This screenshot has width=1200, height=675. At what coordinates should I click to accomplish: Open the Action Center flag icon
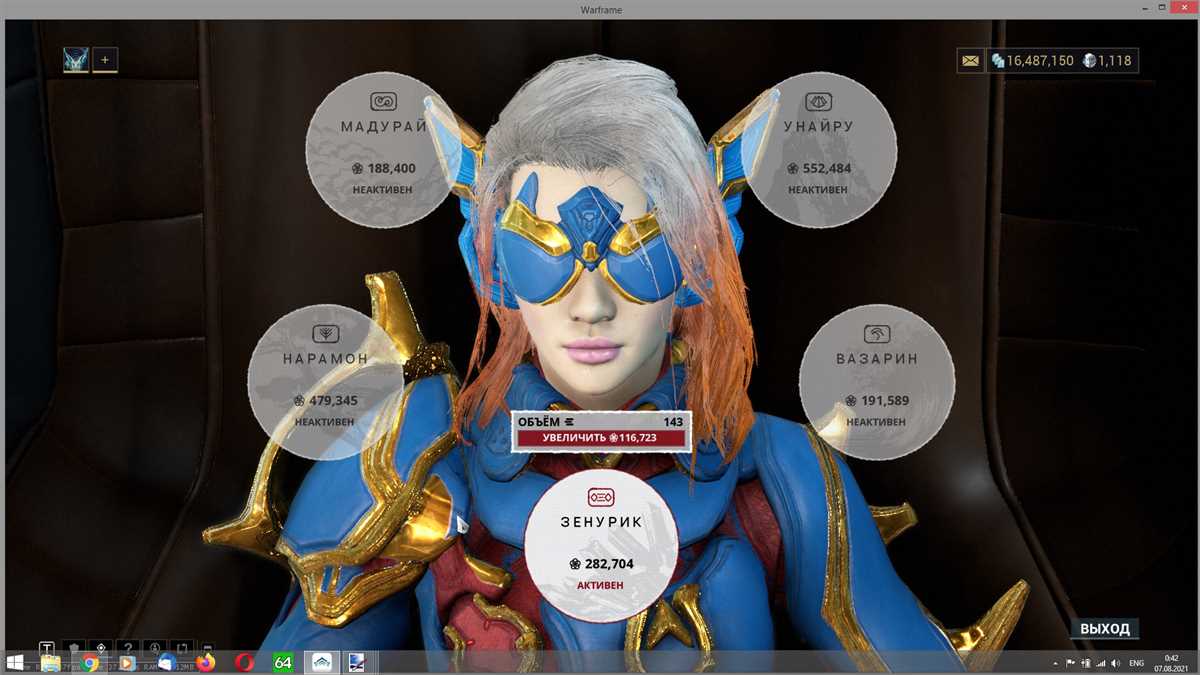[x=1071, y=663]
